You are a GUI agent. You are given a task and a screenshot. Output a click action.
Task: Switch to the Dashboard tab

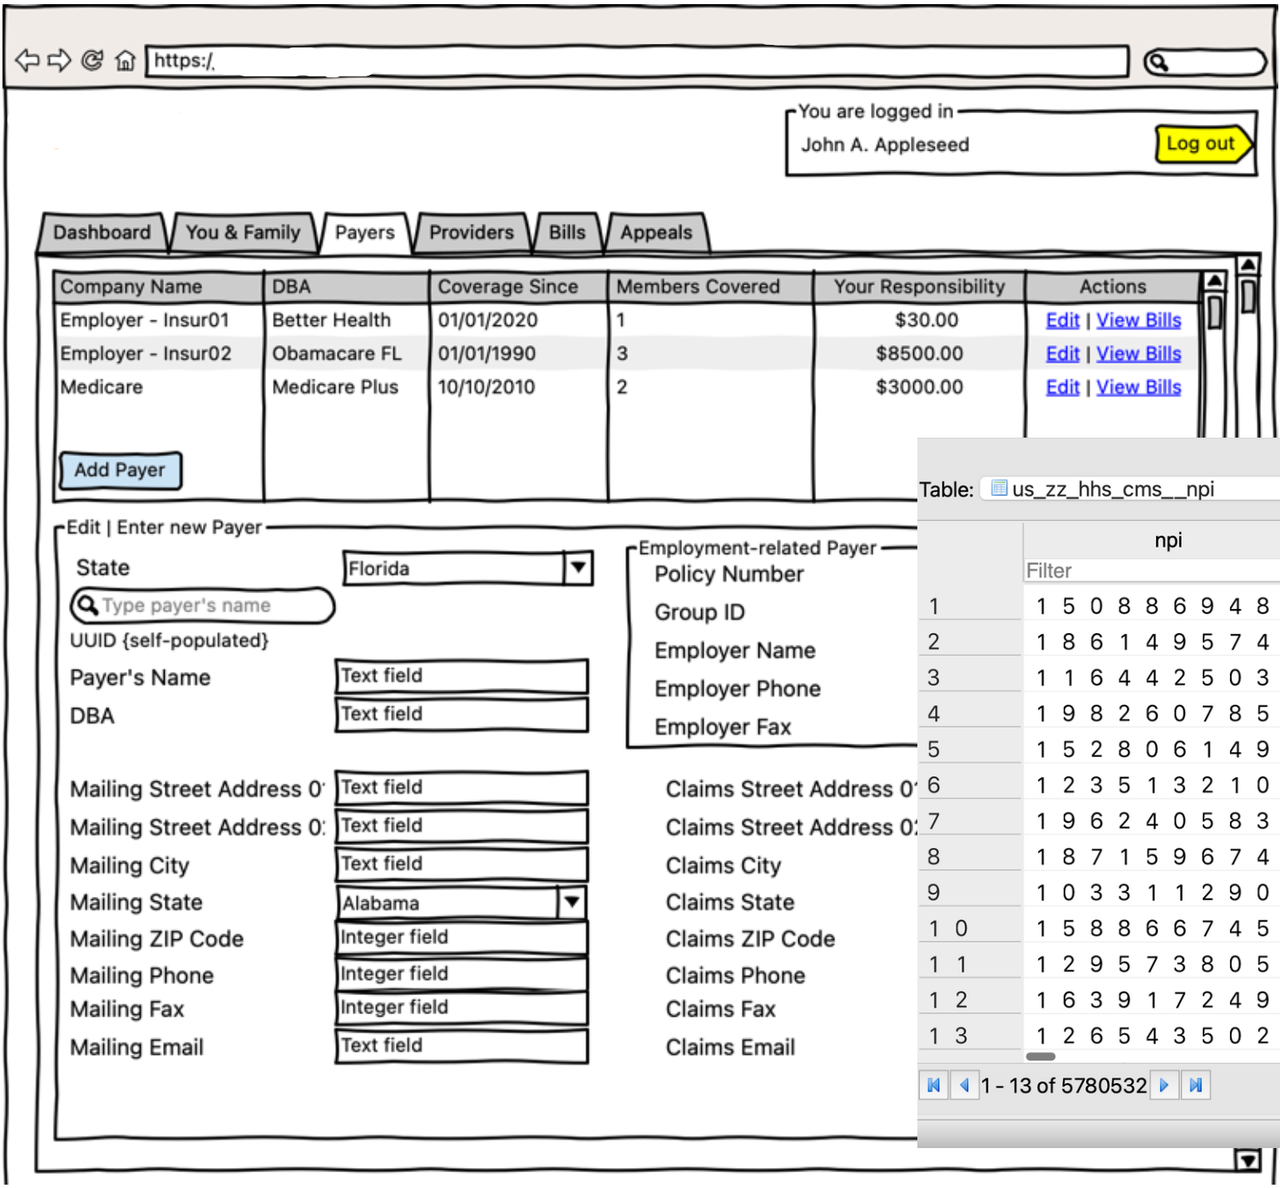(102, 232)
